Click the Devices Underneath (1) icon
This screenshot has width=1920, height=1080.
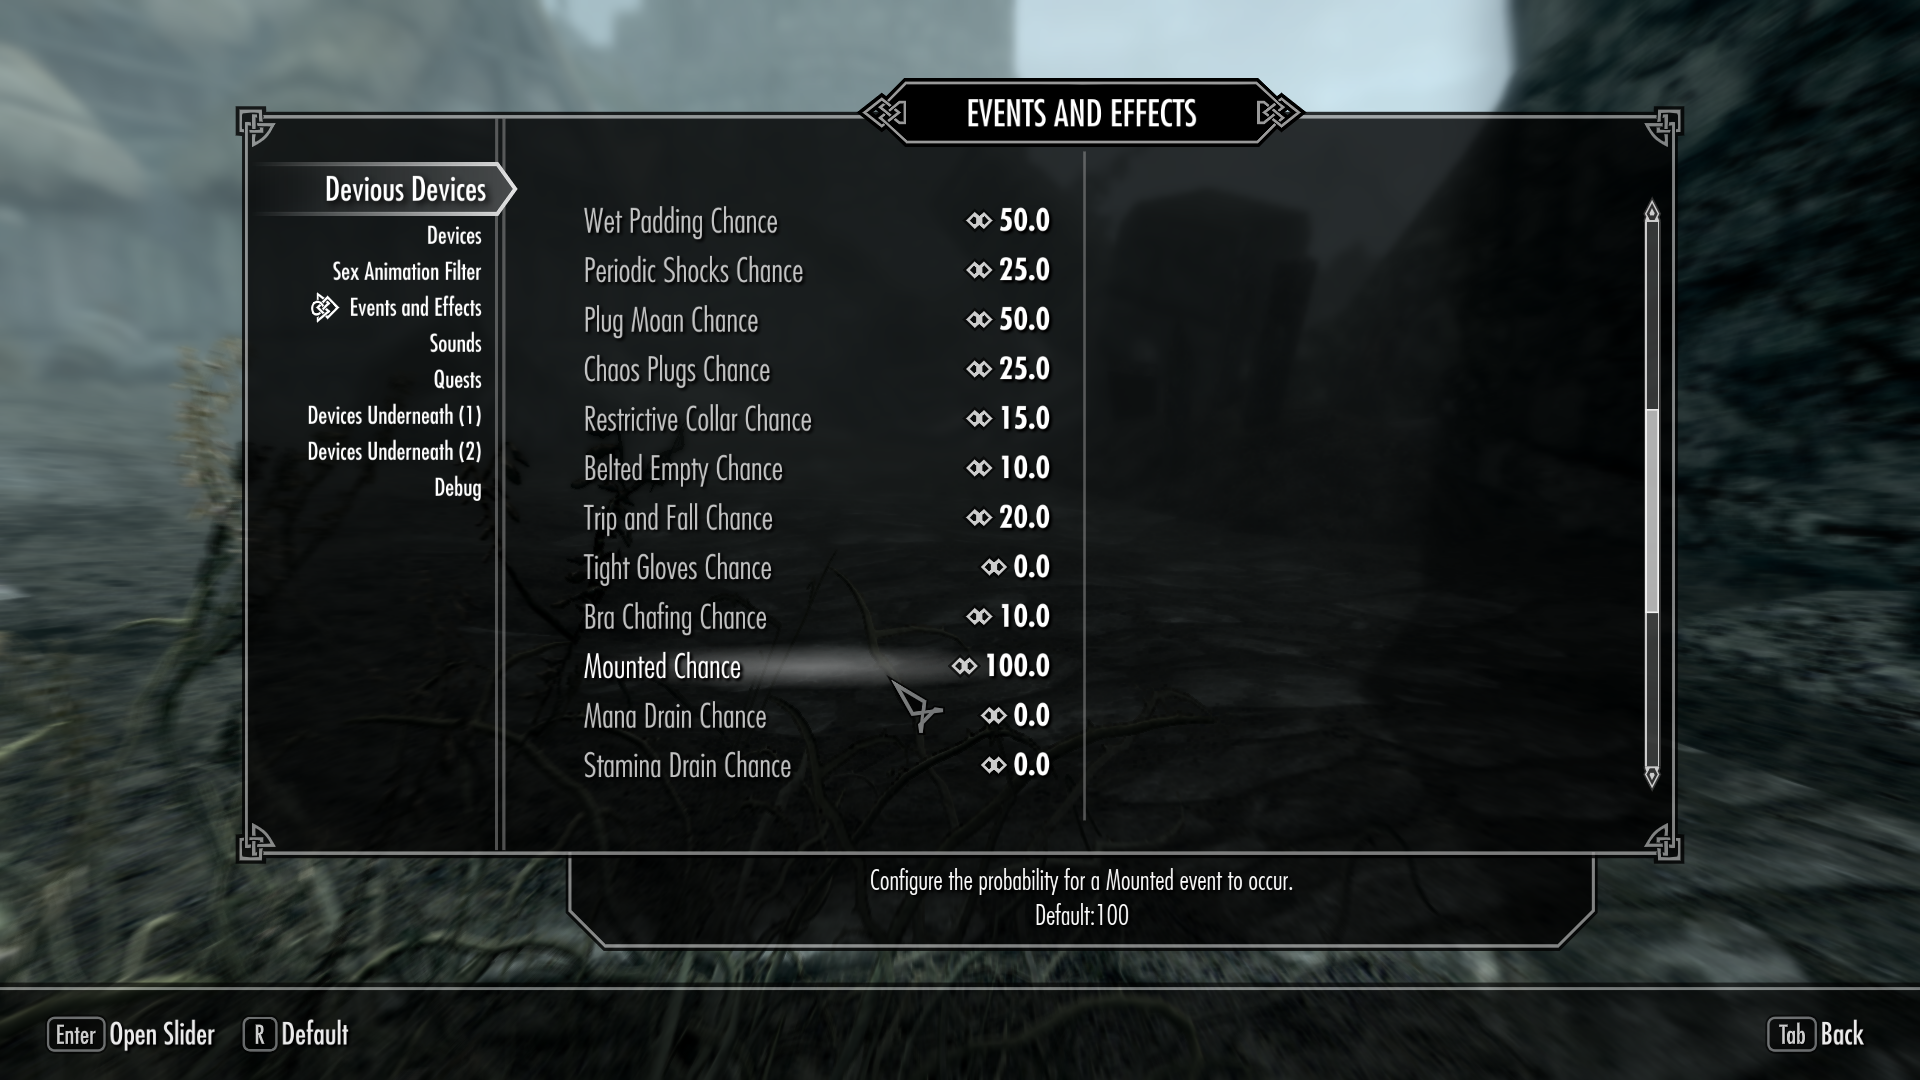click(x=393, y=415)
